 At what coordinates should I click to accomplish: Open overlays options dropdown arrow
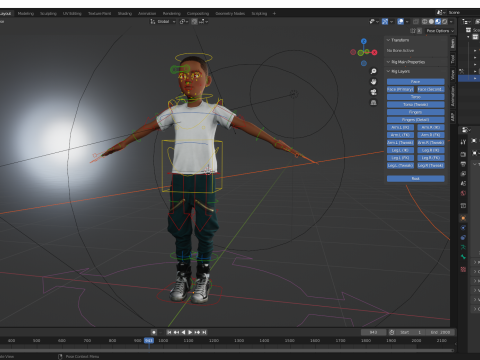coord(407,21)
